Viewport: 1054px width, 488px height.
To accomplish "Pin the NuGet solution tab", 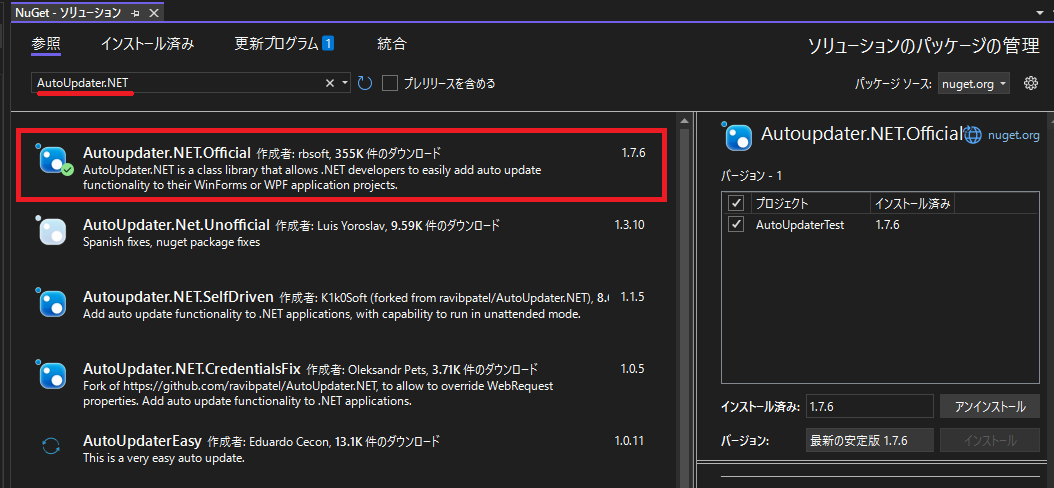I will (135, 13).
